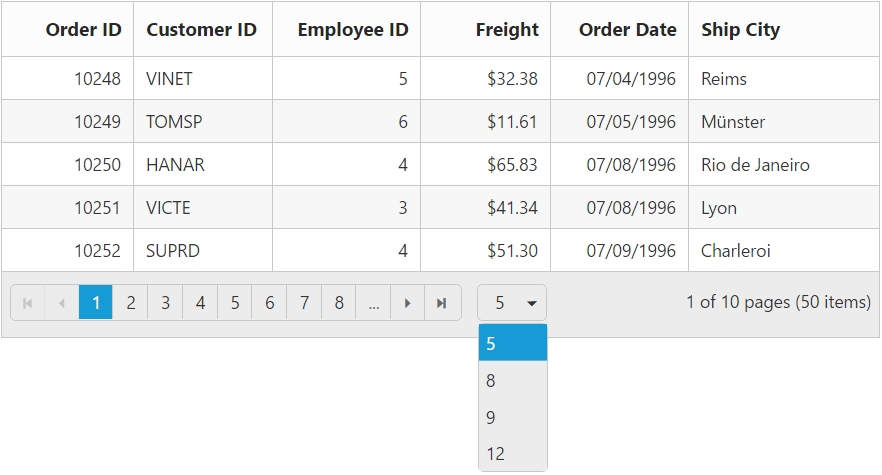Viewport: 882px width, 475px height.
Task: Click the Ship City column header
Action: pos(740,30)
